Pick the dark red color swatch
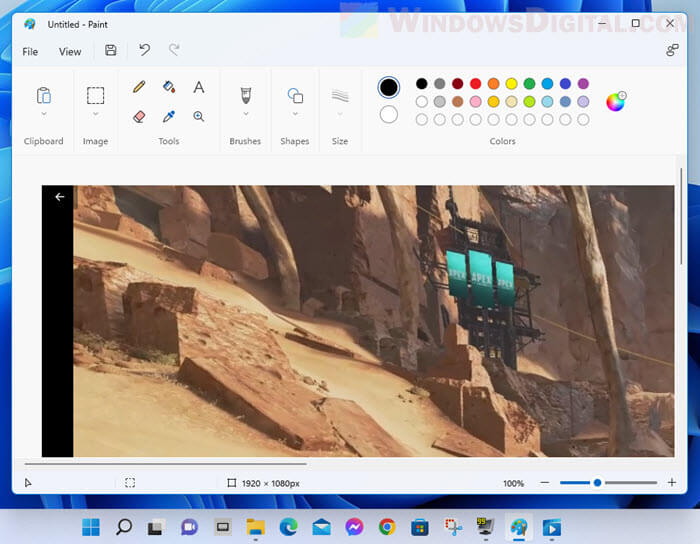 (x=458, y=83)
